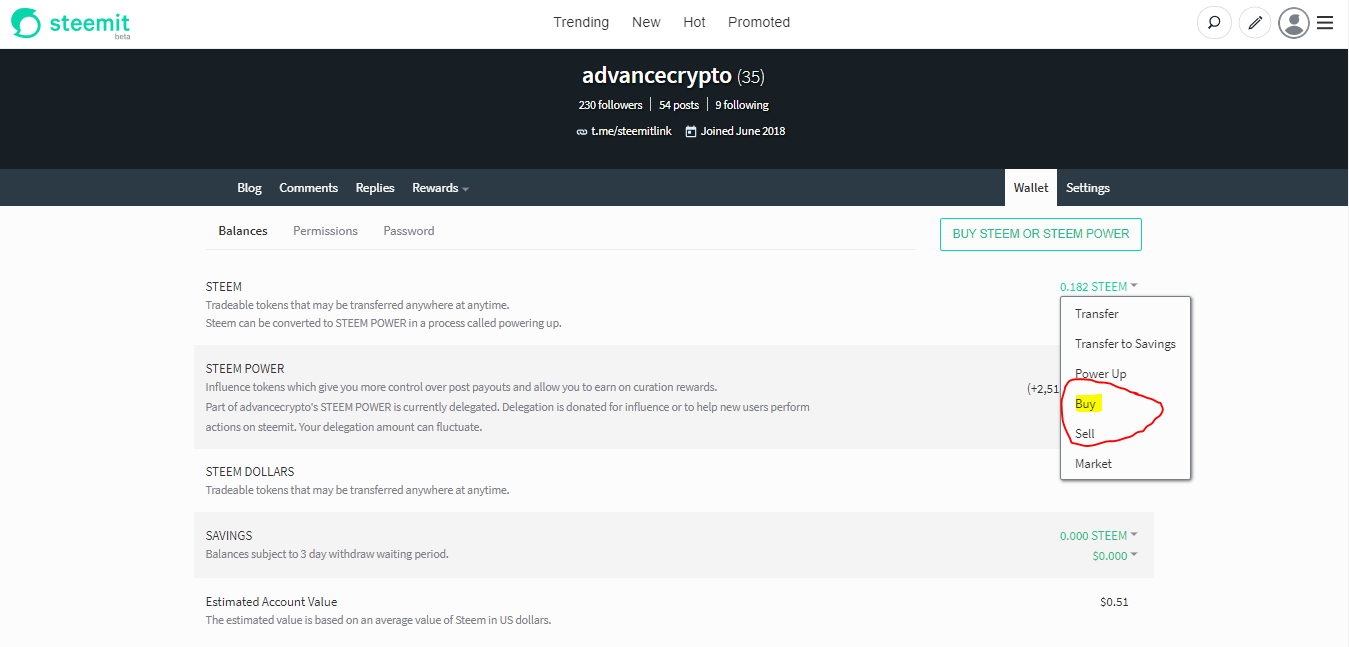Click the Joined June 2018 text
This screenshot has width=1349, height=647.
(743, 131)
